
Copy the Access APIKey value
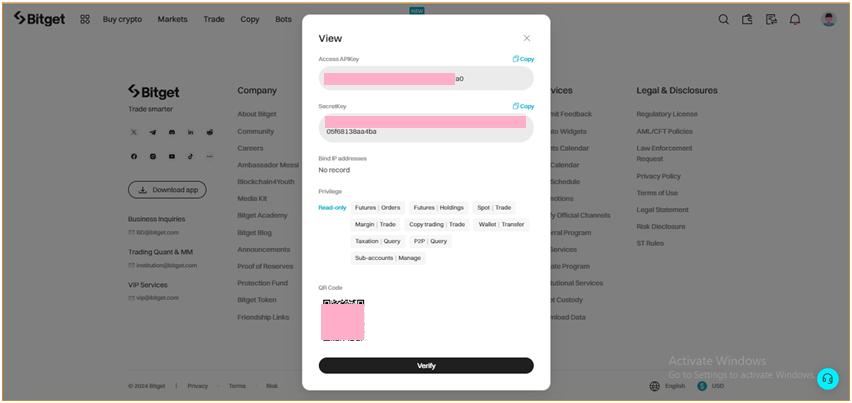coord(523,59)
